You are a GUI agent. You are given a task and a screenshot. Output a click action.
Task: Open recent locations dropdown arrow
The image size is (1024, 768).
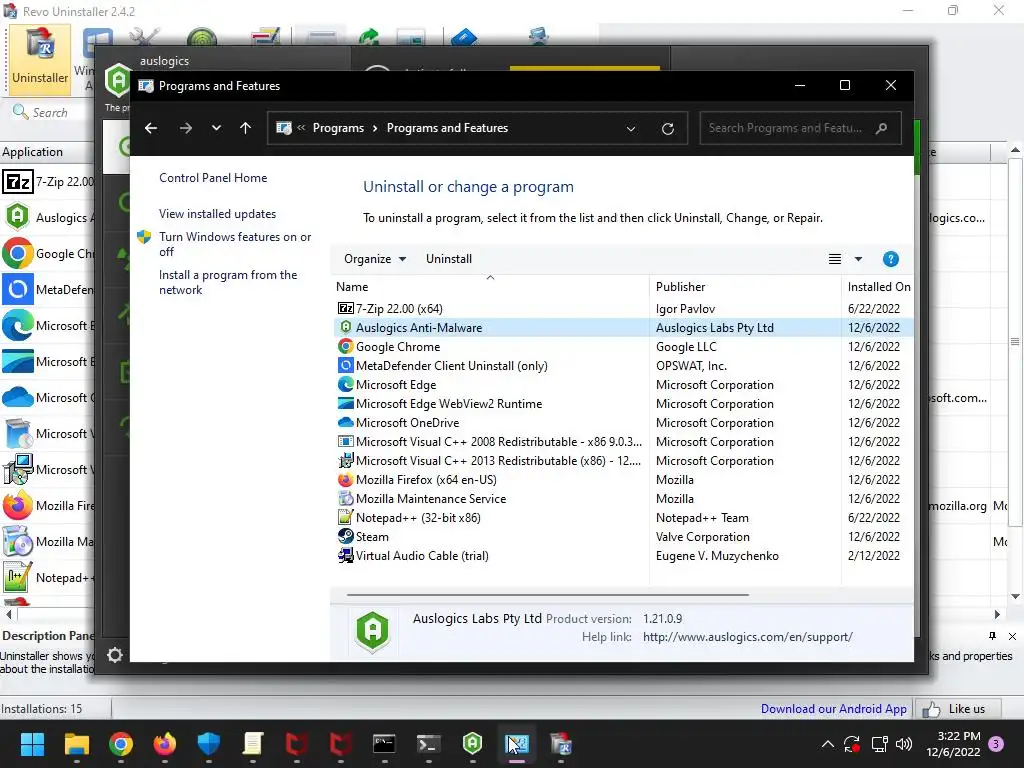[216, 128]
